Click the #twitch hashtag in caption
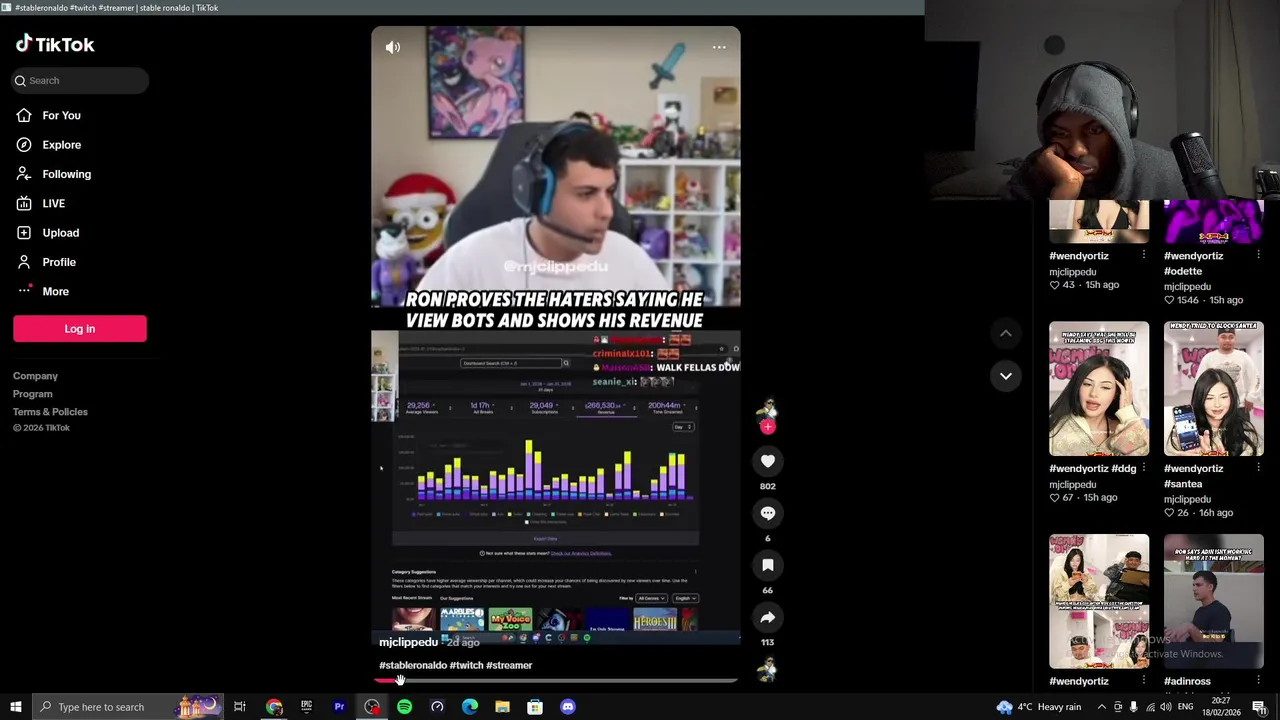Image resolution: width=1280 pixels, height=720 pixels. point(466,665)
